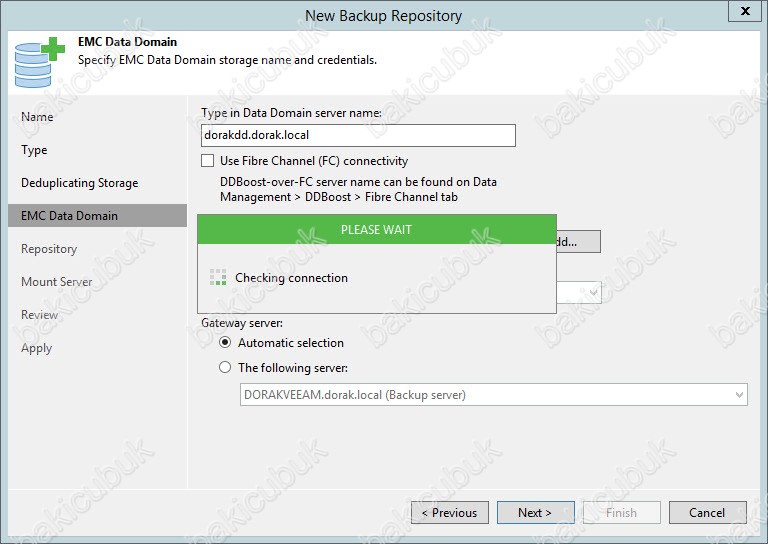The width and height of the screenshot is (768, 544).
Task: Click DDBoost-over-FC server name hint text
Action: (358, 189)
